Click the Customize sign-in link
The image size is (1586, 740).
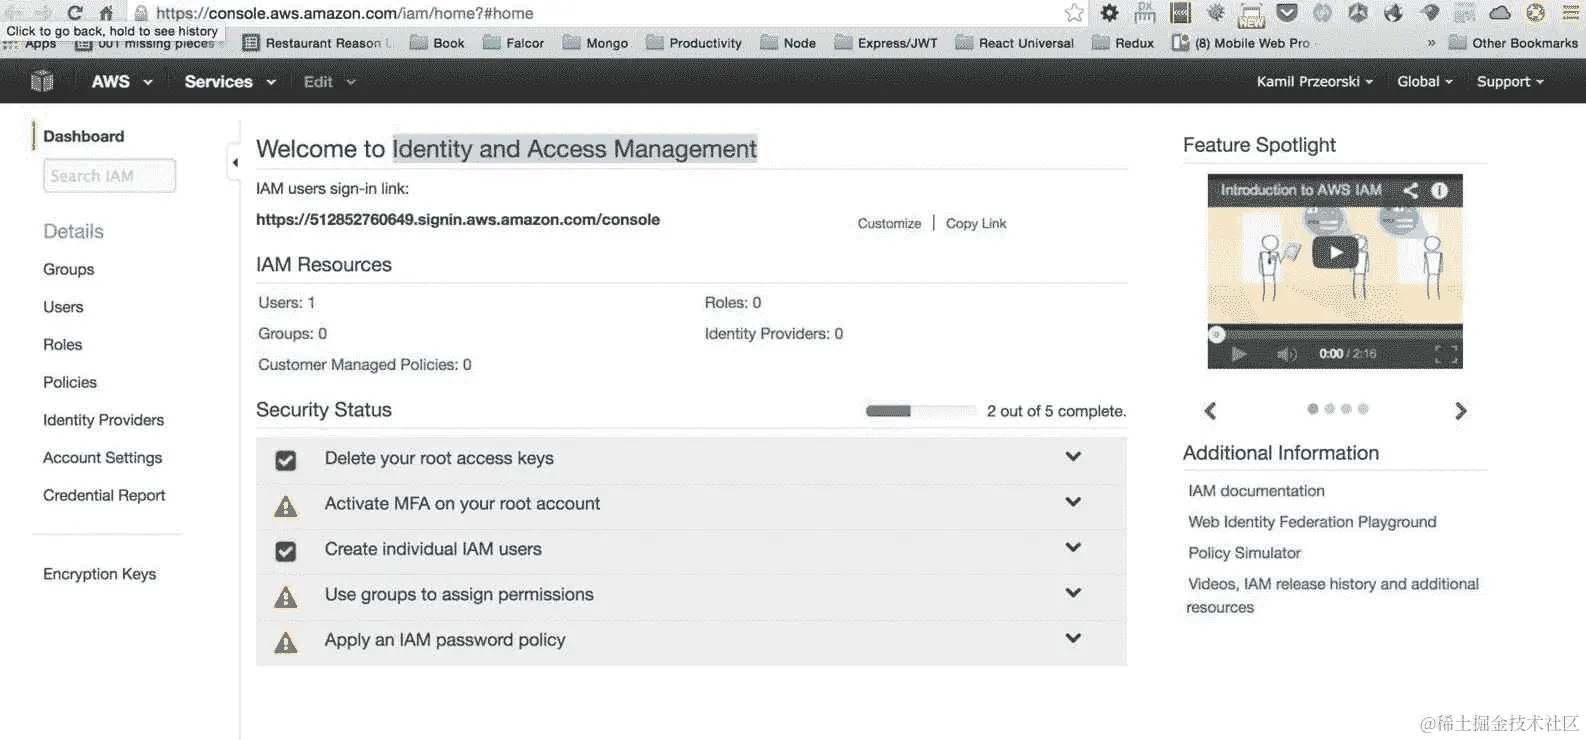click(x=889, y=223)
